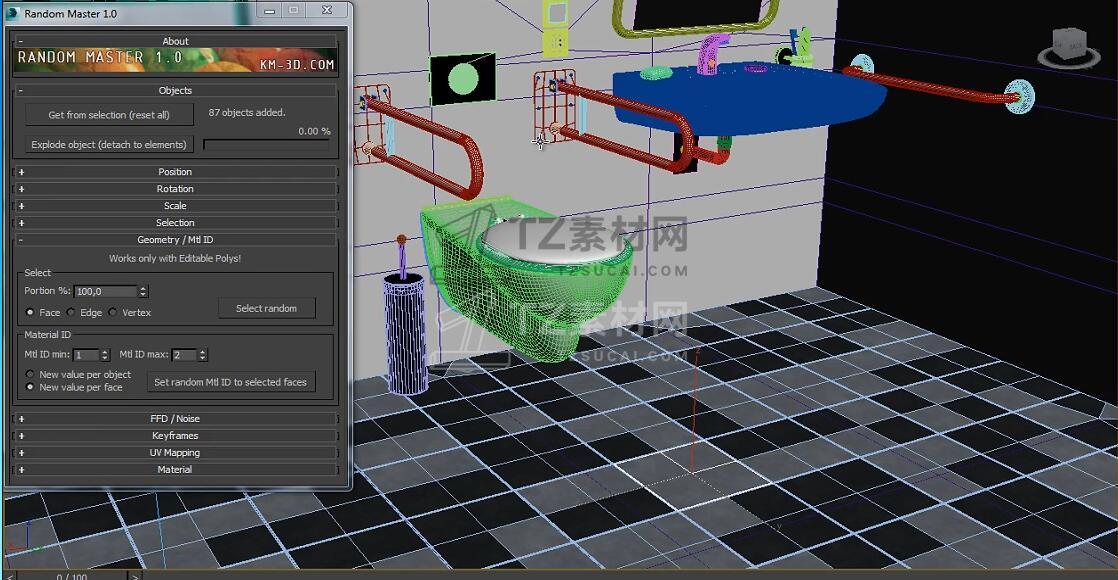
Task: Minimize the Random Master window
Action: pyautogui.click(x=270, y=11)
